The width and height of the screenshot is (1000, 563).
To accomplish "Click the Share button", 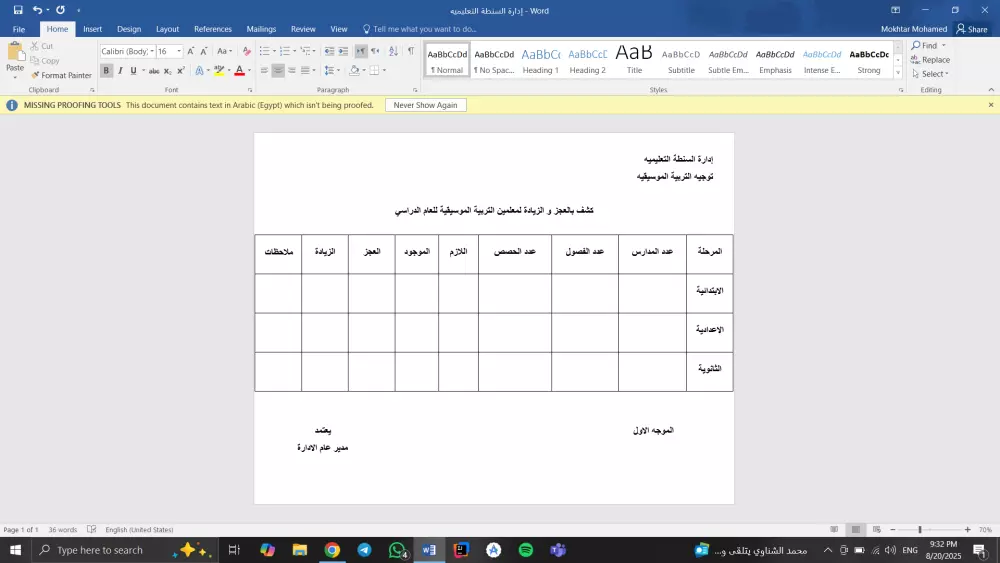I will (972, 29).
